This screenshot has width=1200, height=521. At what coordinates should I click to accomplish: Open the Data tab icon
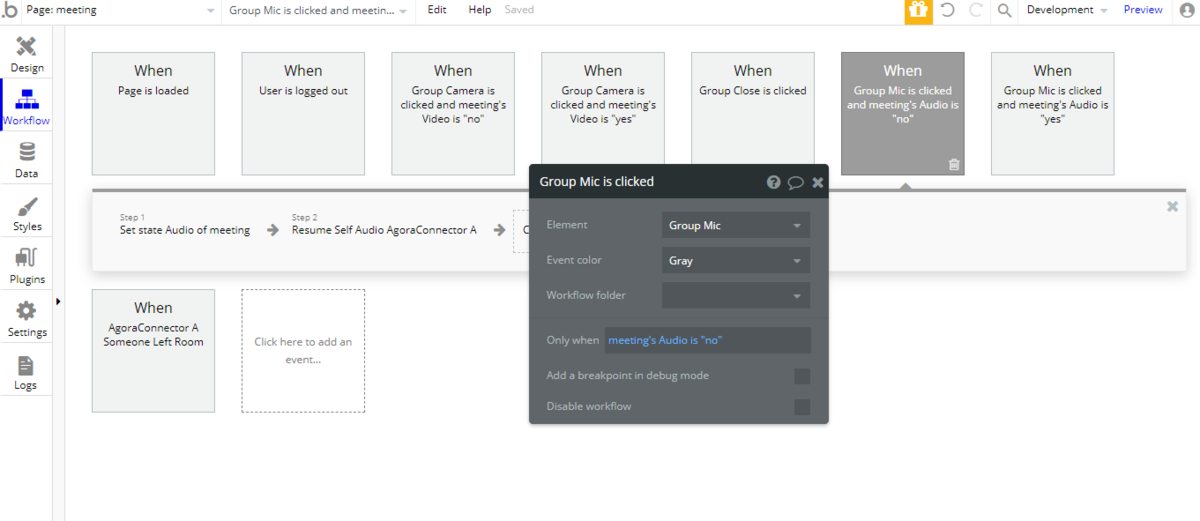(x=27, y=151)
